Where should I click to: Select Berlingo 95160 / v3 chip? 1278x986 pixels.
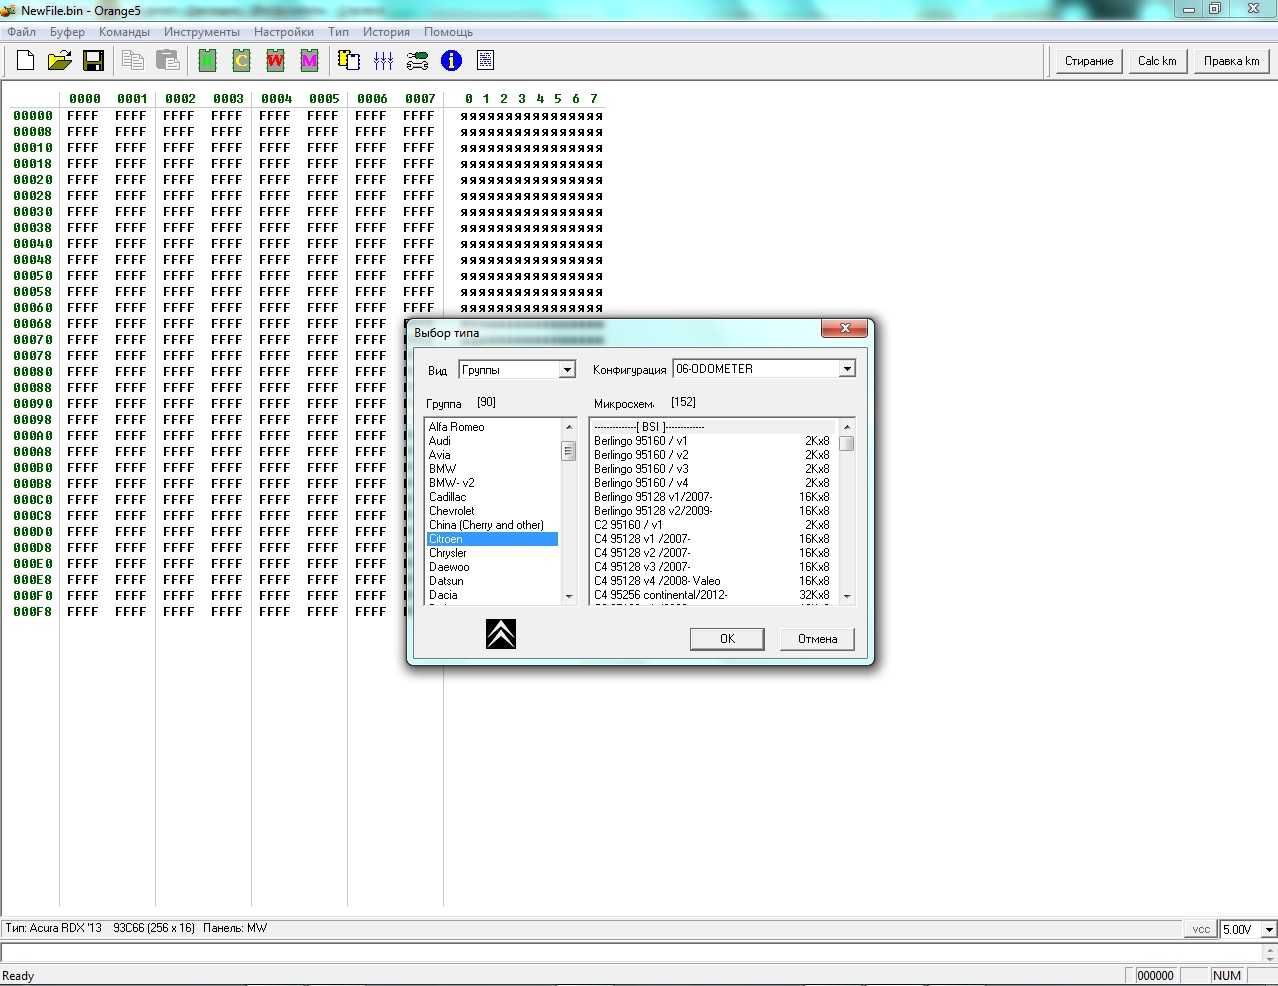(712, 469)
